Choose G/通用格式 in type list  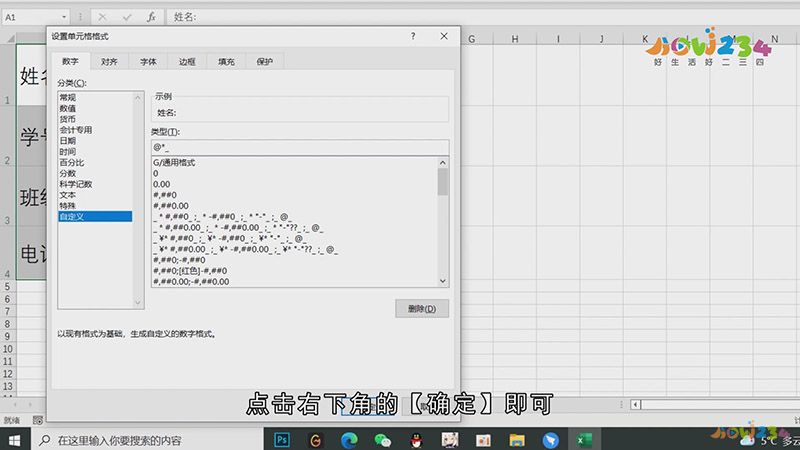(x=294, y=163)
